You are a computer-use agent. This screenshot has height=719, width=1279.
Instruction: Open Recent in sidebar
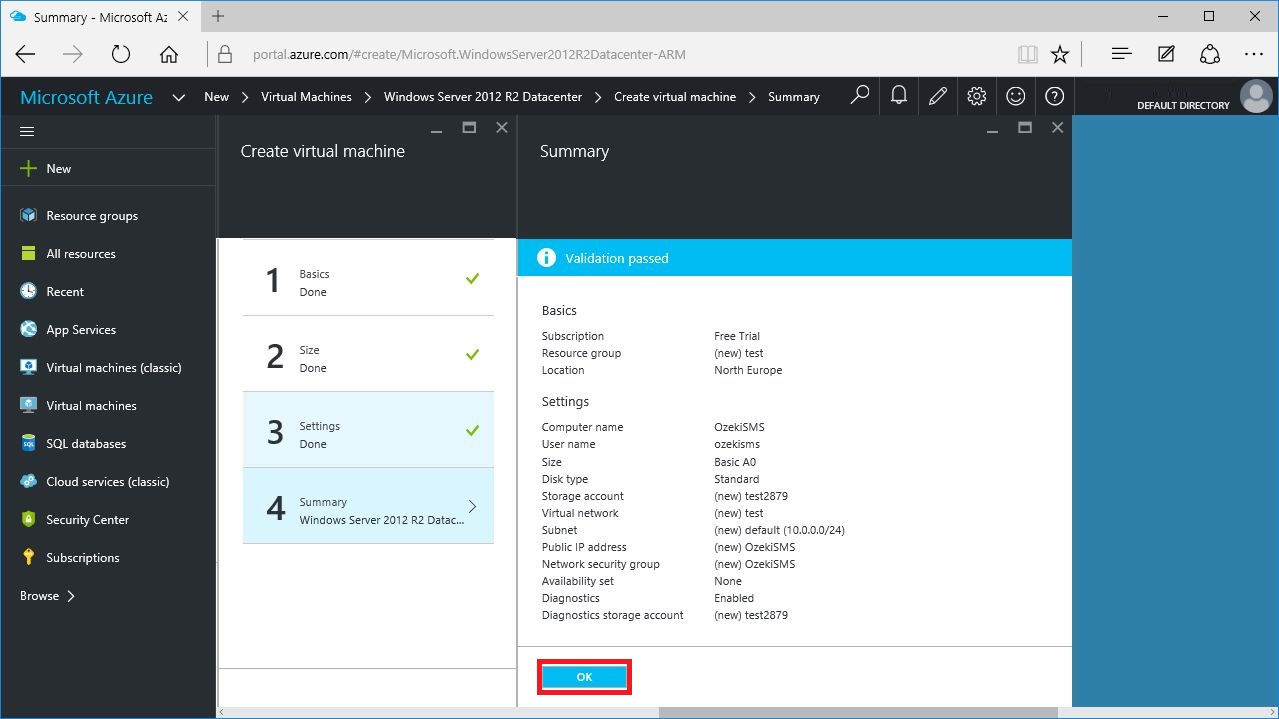coord(51,292)
